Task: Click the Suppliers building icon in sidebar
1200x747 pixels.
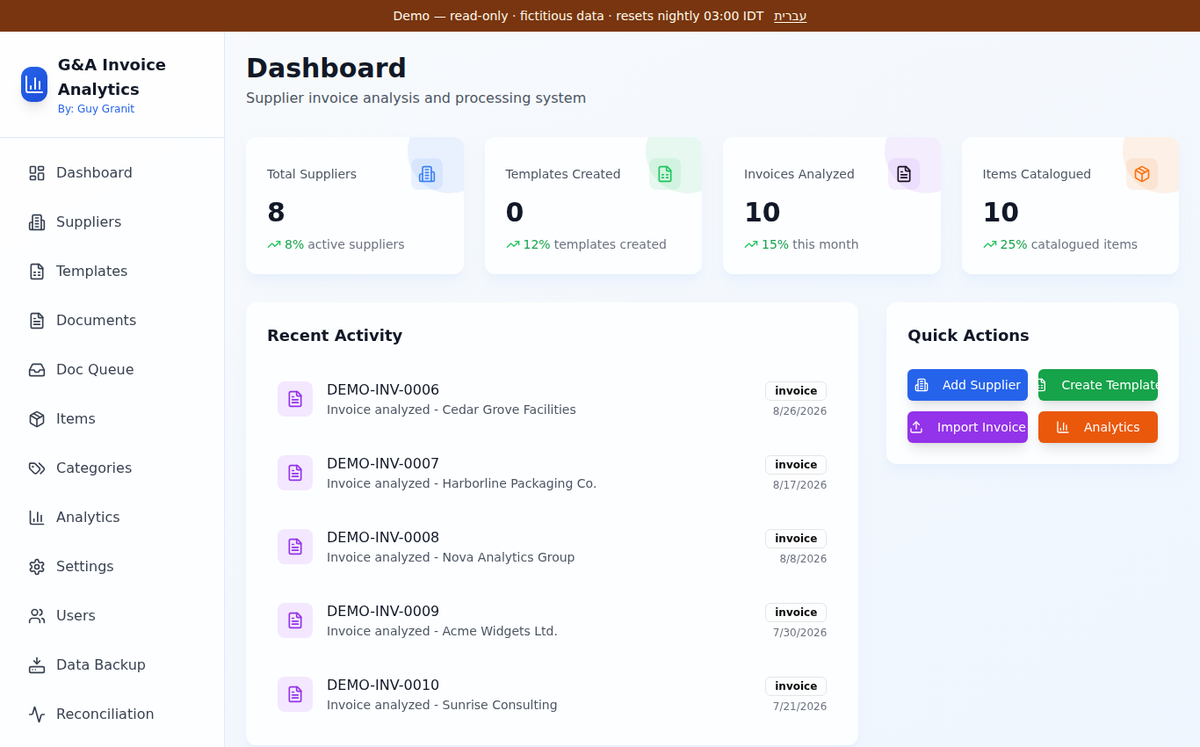Action: pos(37,222)
